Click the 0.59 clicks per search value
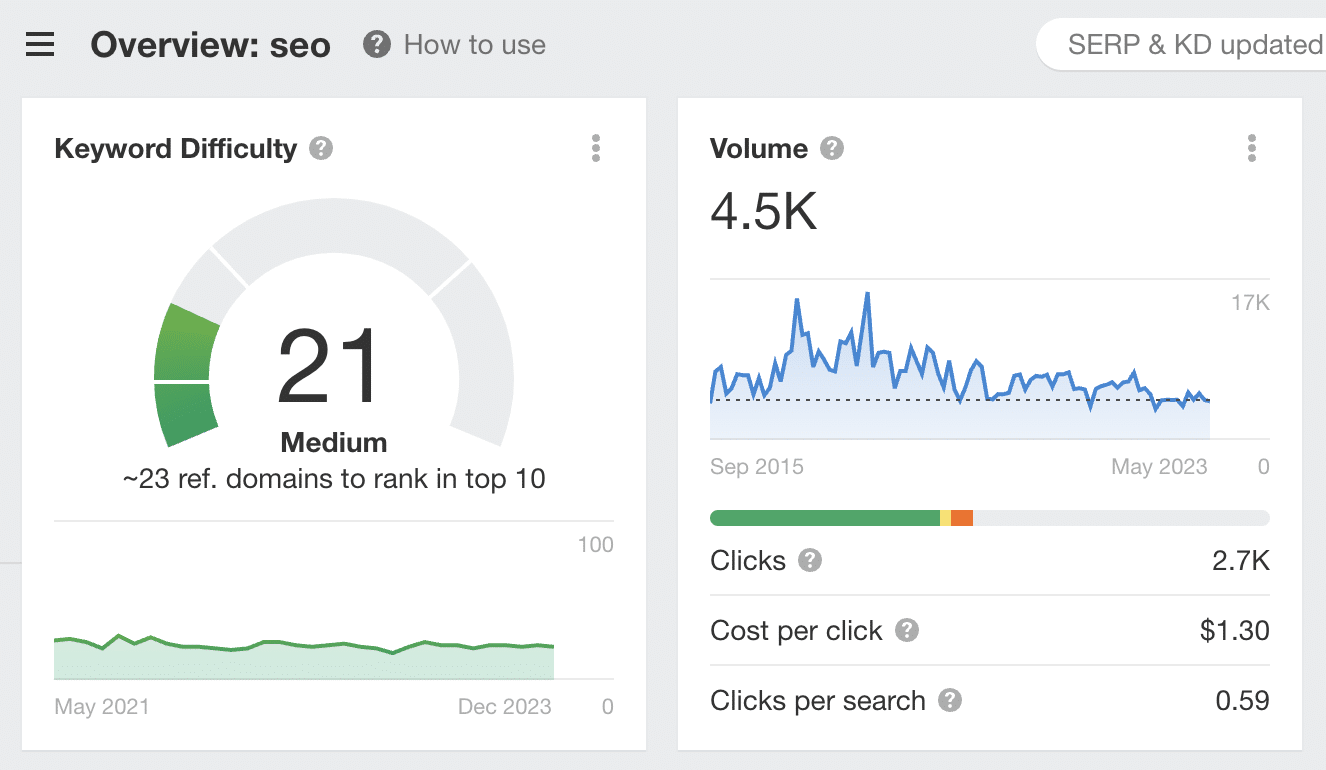This screenshot has height=770, width=1326. coord(1243,701)
